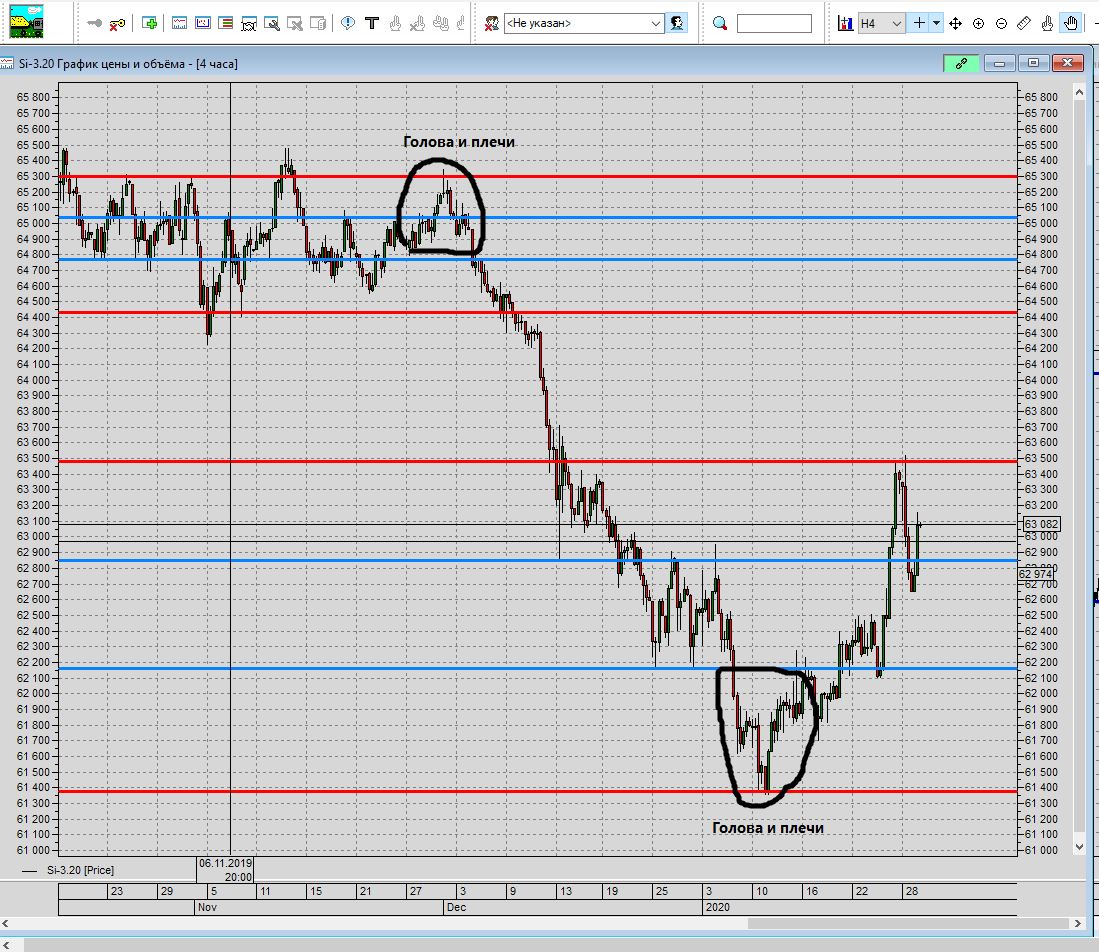Screen dimensions: 1099x952
Task: Click the greyed copy window icon
Action: [318, 24]
